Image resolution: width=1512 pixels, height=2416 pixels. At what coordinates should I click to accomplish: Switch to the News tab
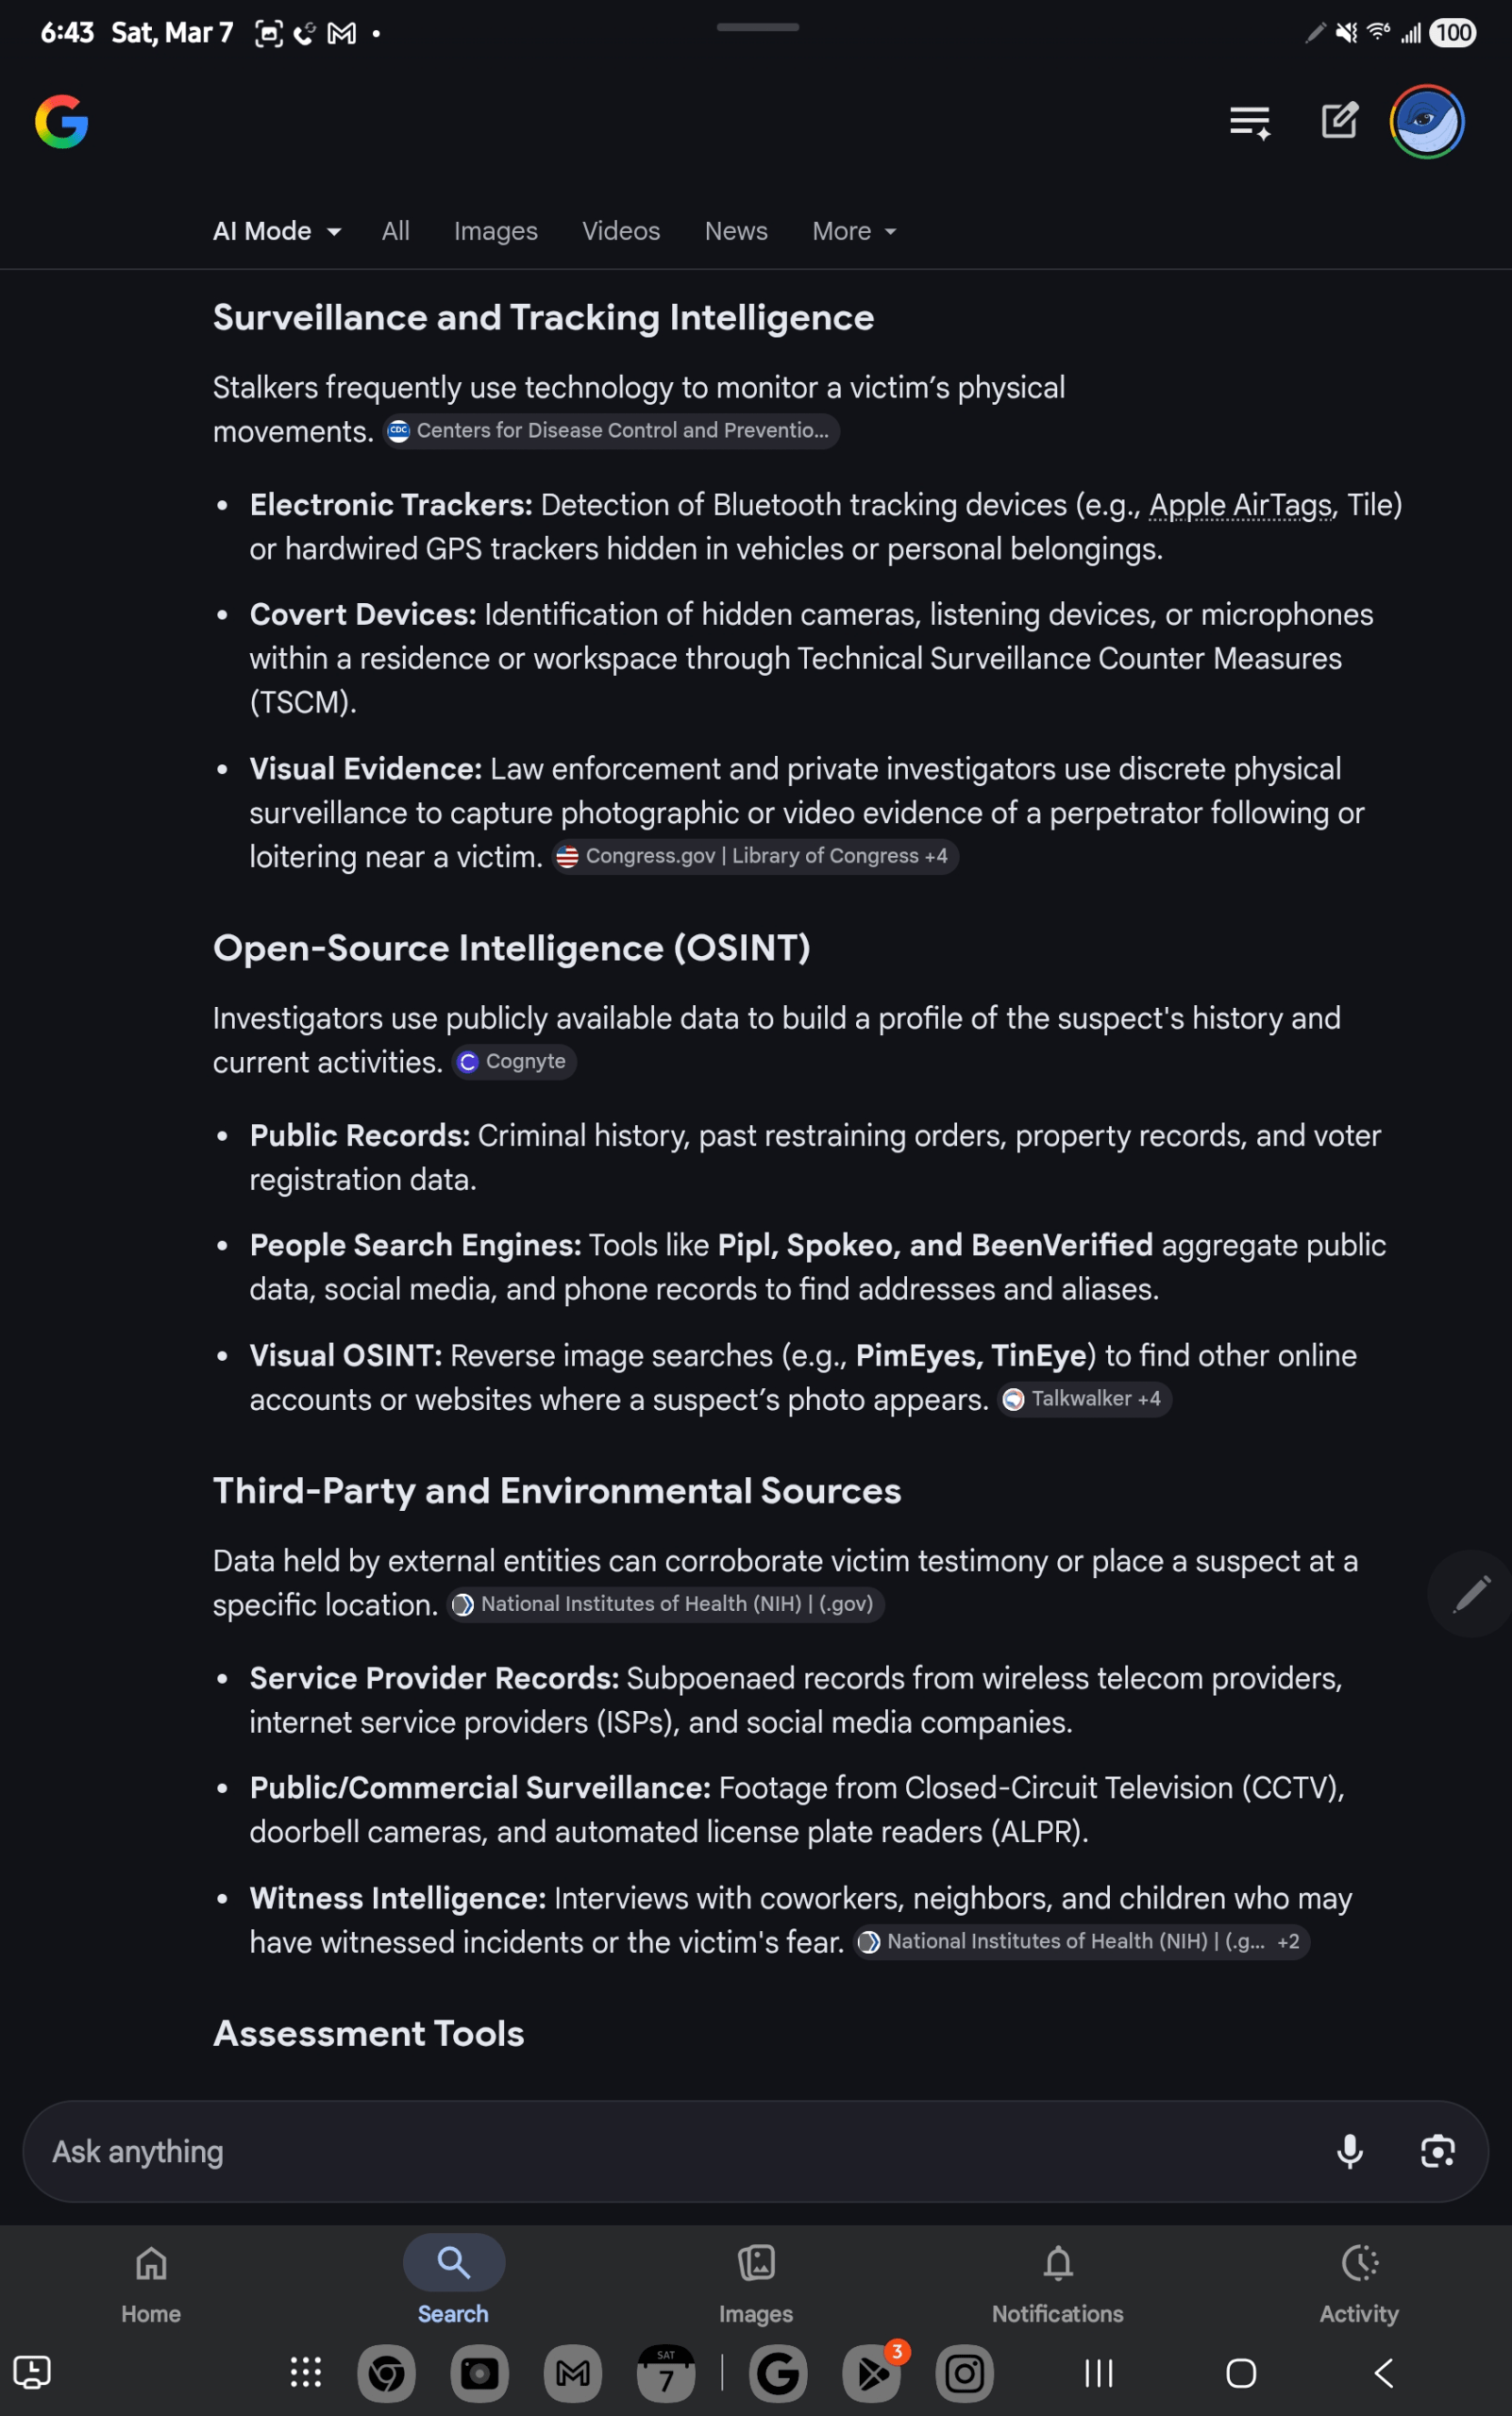tap(736, 230)
